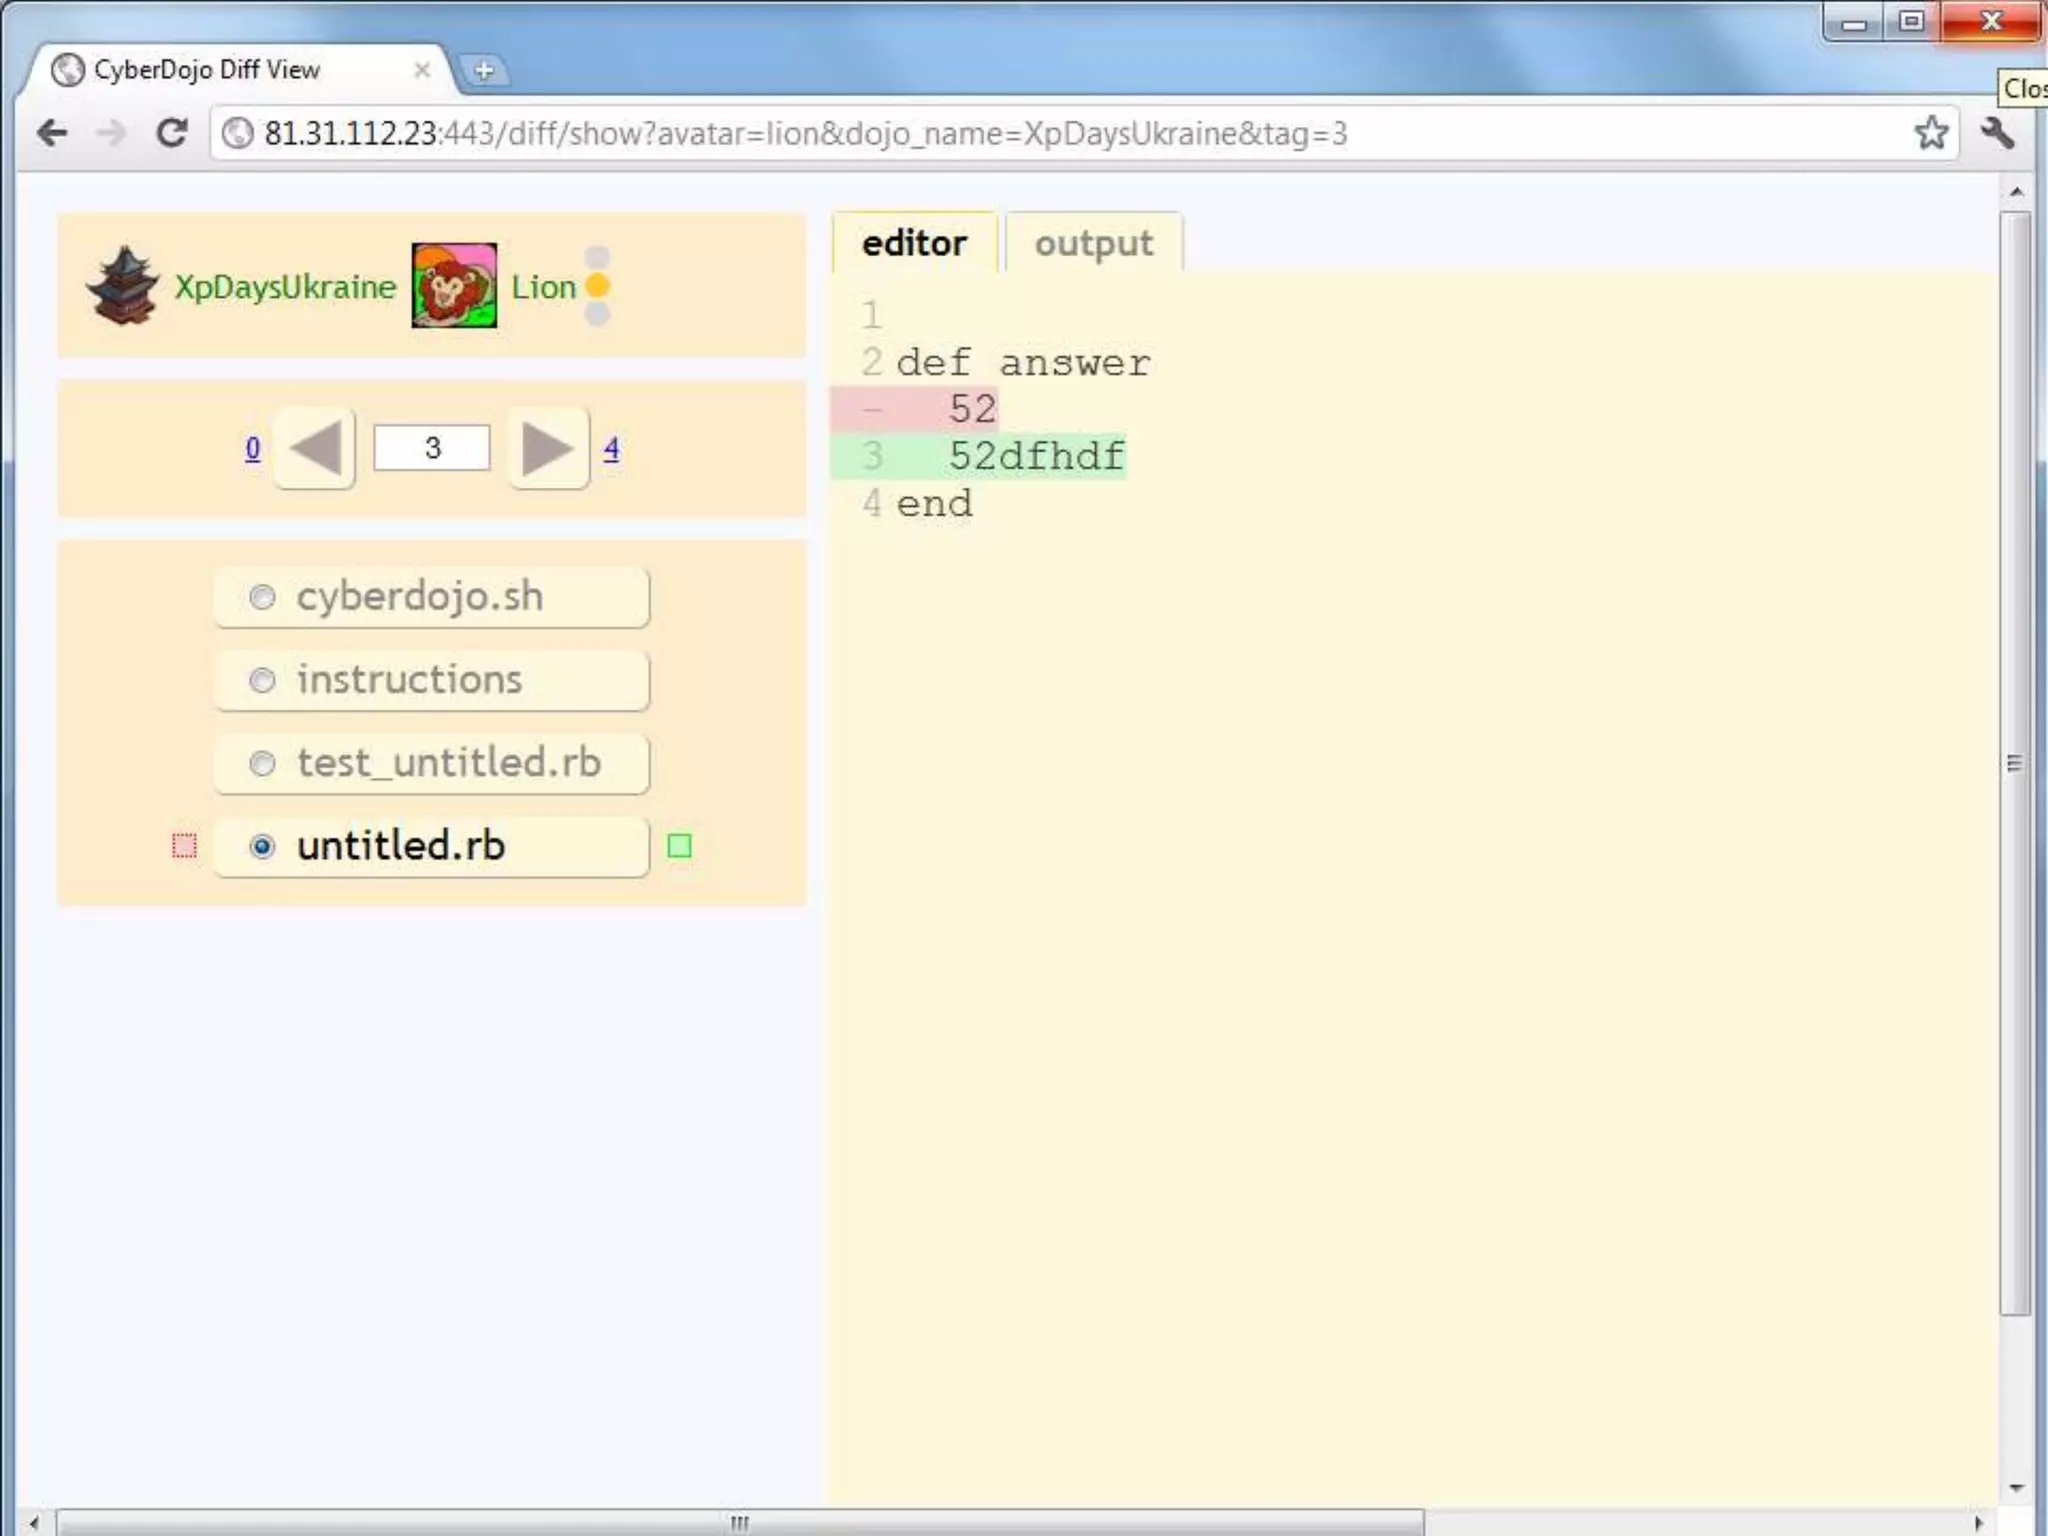Click the Lion avatar image
The image size is (2048, 1536).
point(454,286)
